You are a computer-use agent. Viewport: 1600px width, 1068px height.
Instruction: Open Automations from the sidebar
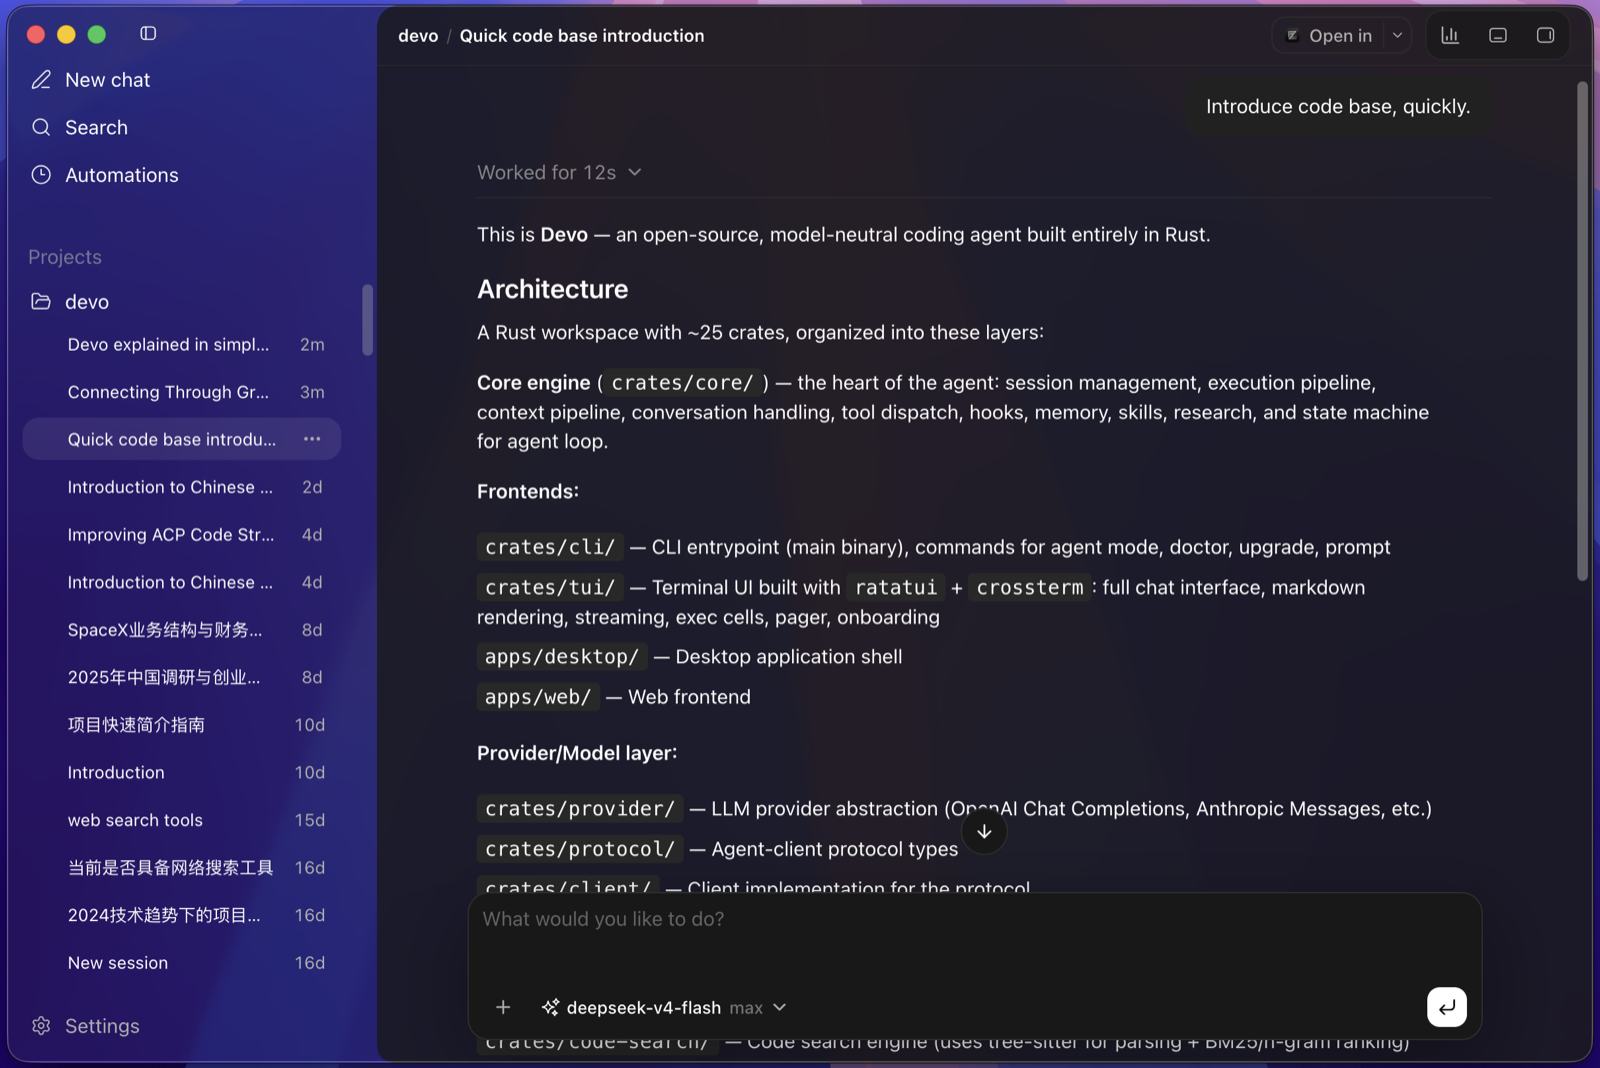point(122,175)
